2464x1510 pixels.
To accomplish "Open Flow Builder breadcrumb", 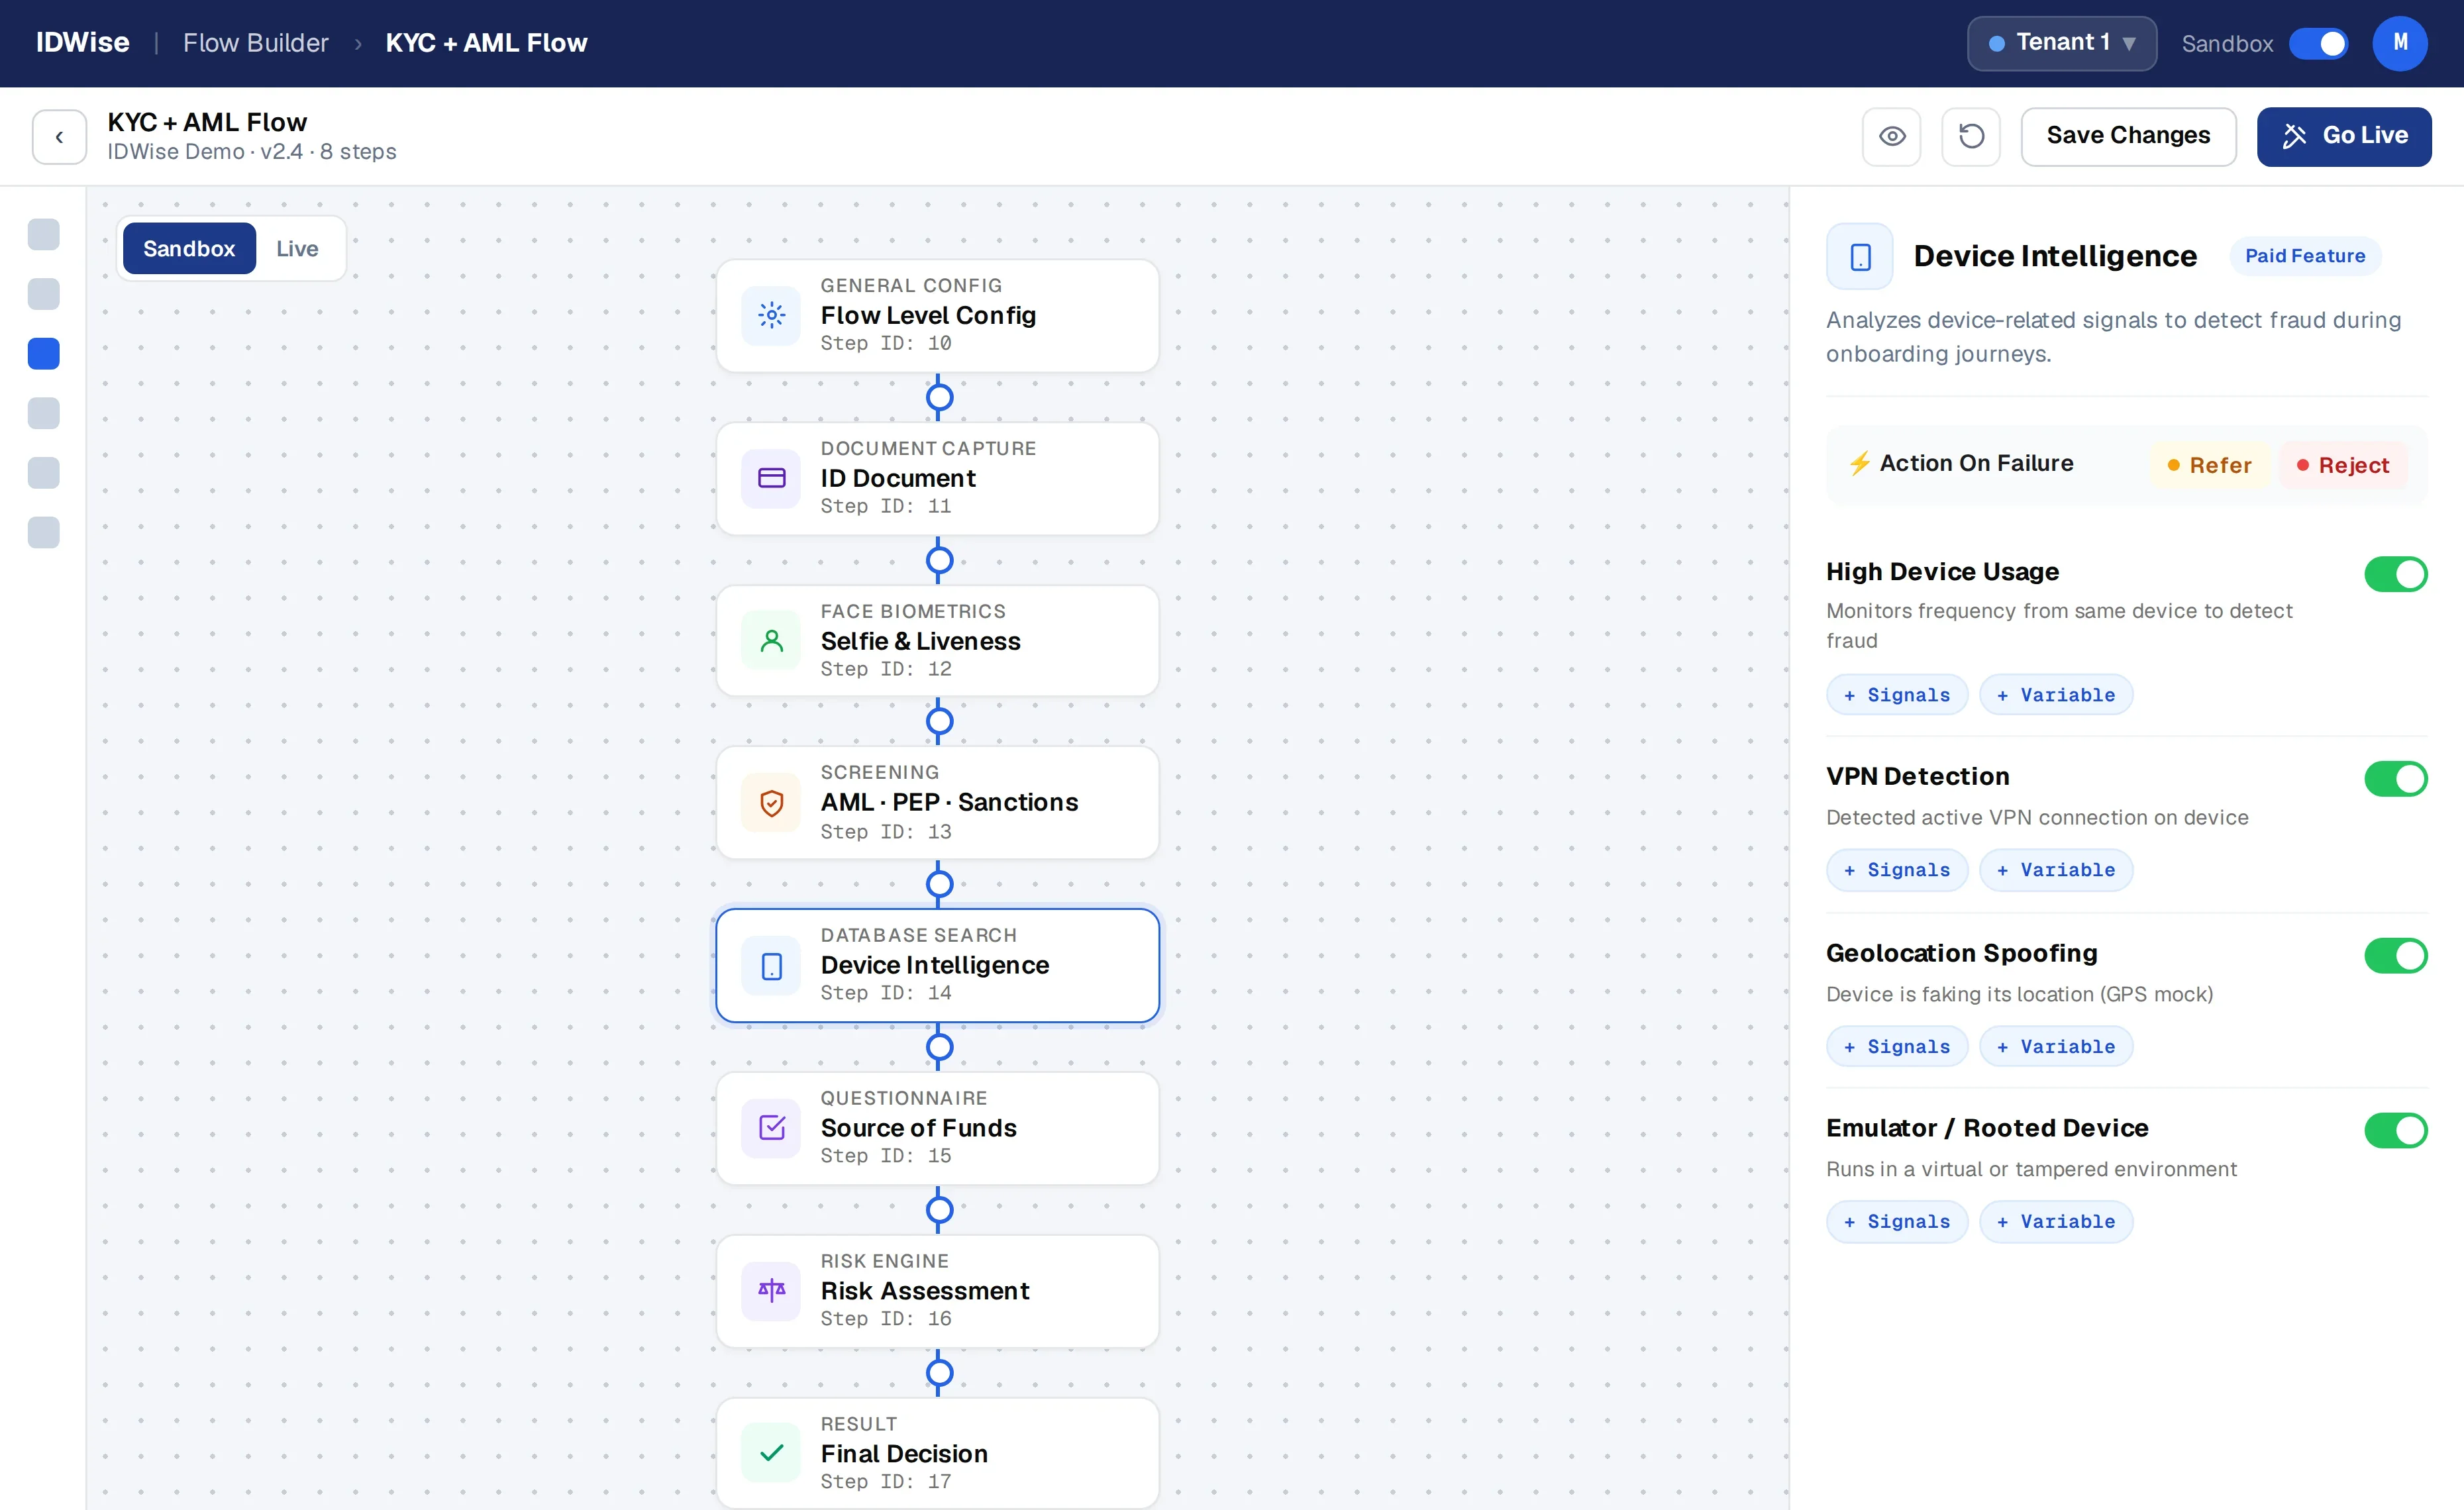I will pyautogui.click(x=255, y=43).
